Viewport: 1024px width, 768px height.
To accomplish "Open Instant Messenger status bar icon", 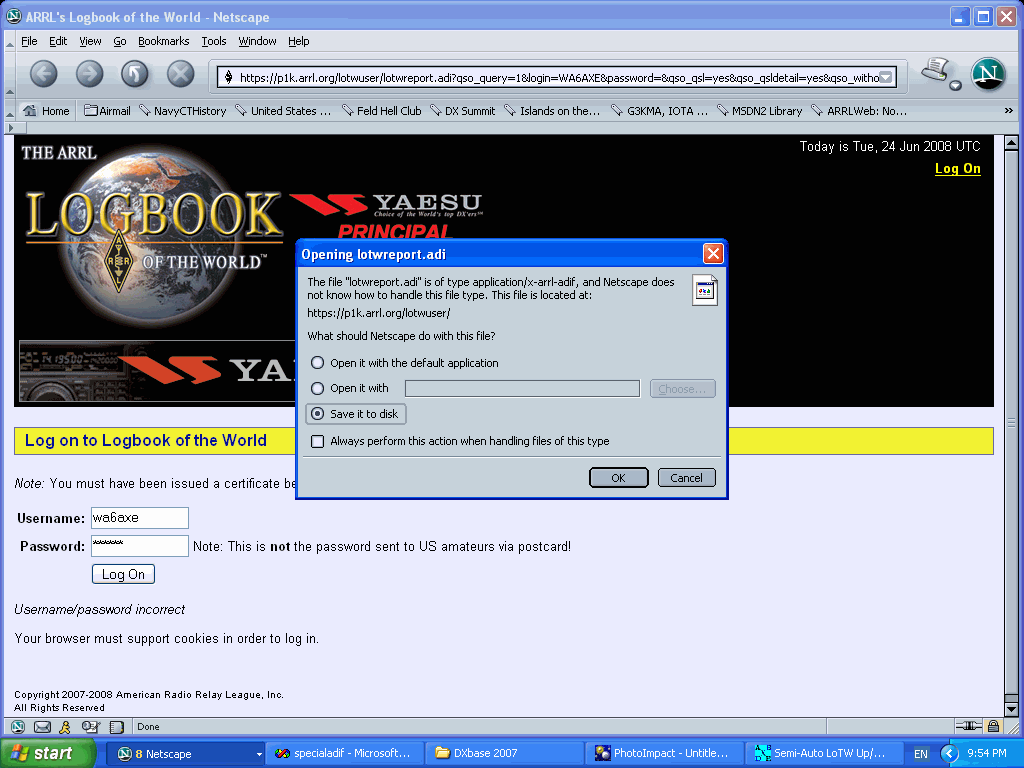I will 65,726.
